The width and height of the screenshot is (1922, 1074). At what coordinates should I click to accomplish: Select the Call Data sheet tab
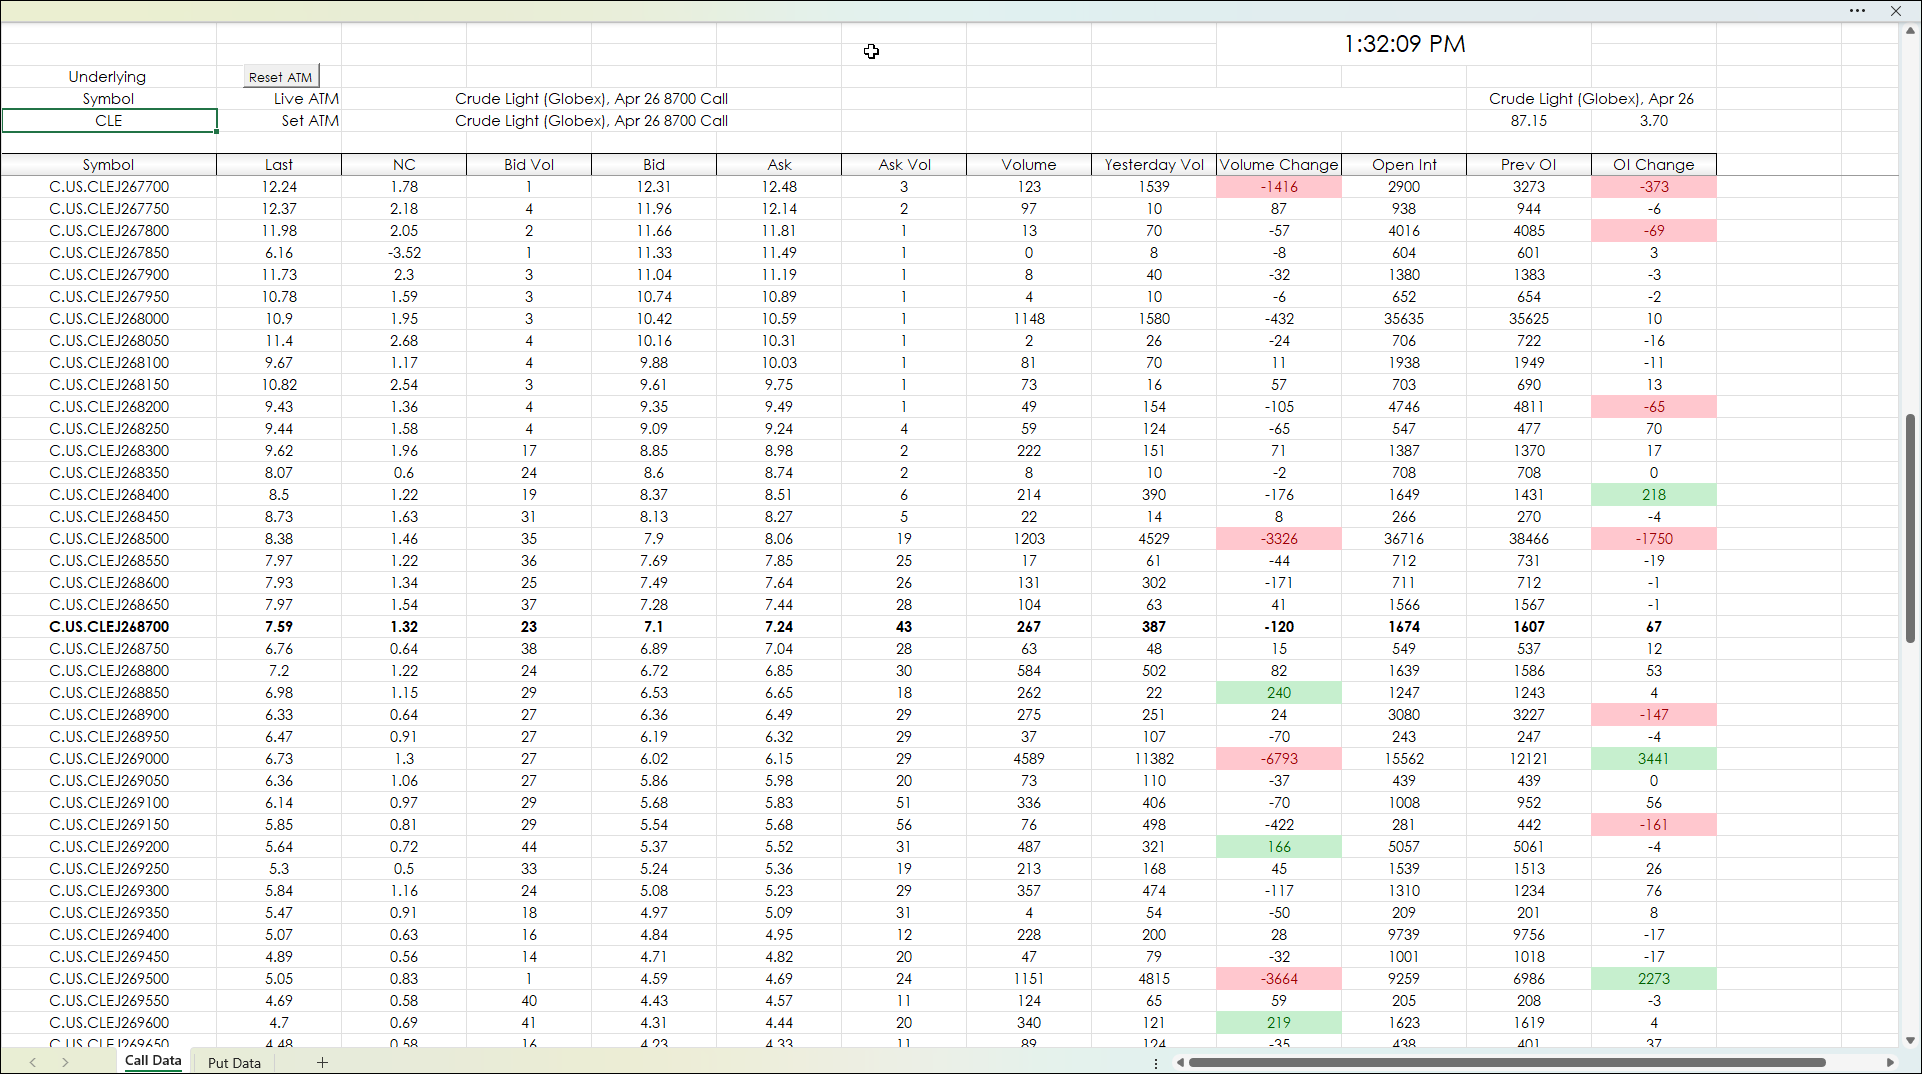pyautogui.click(x=153, y=1061)
